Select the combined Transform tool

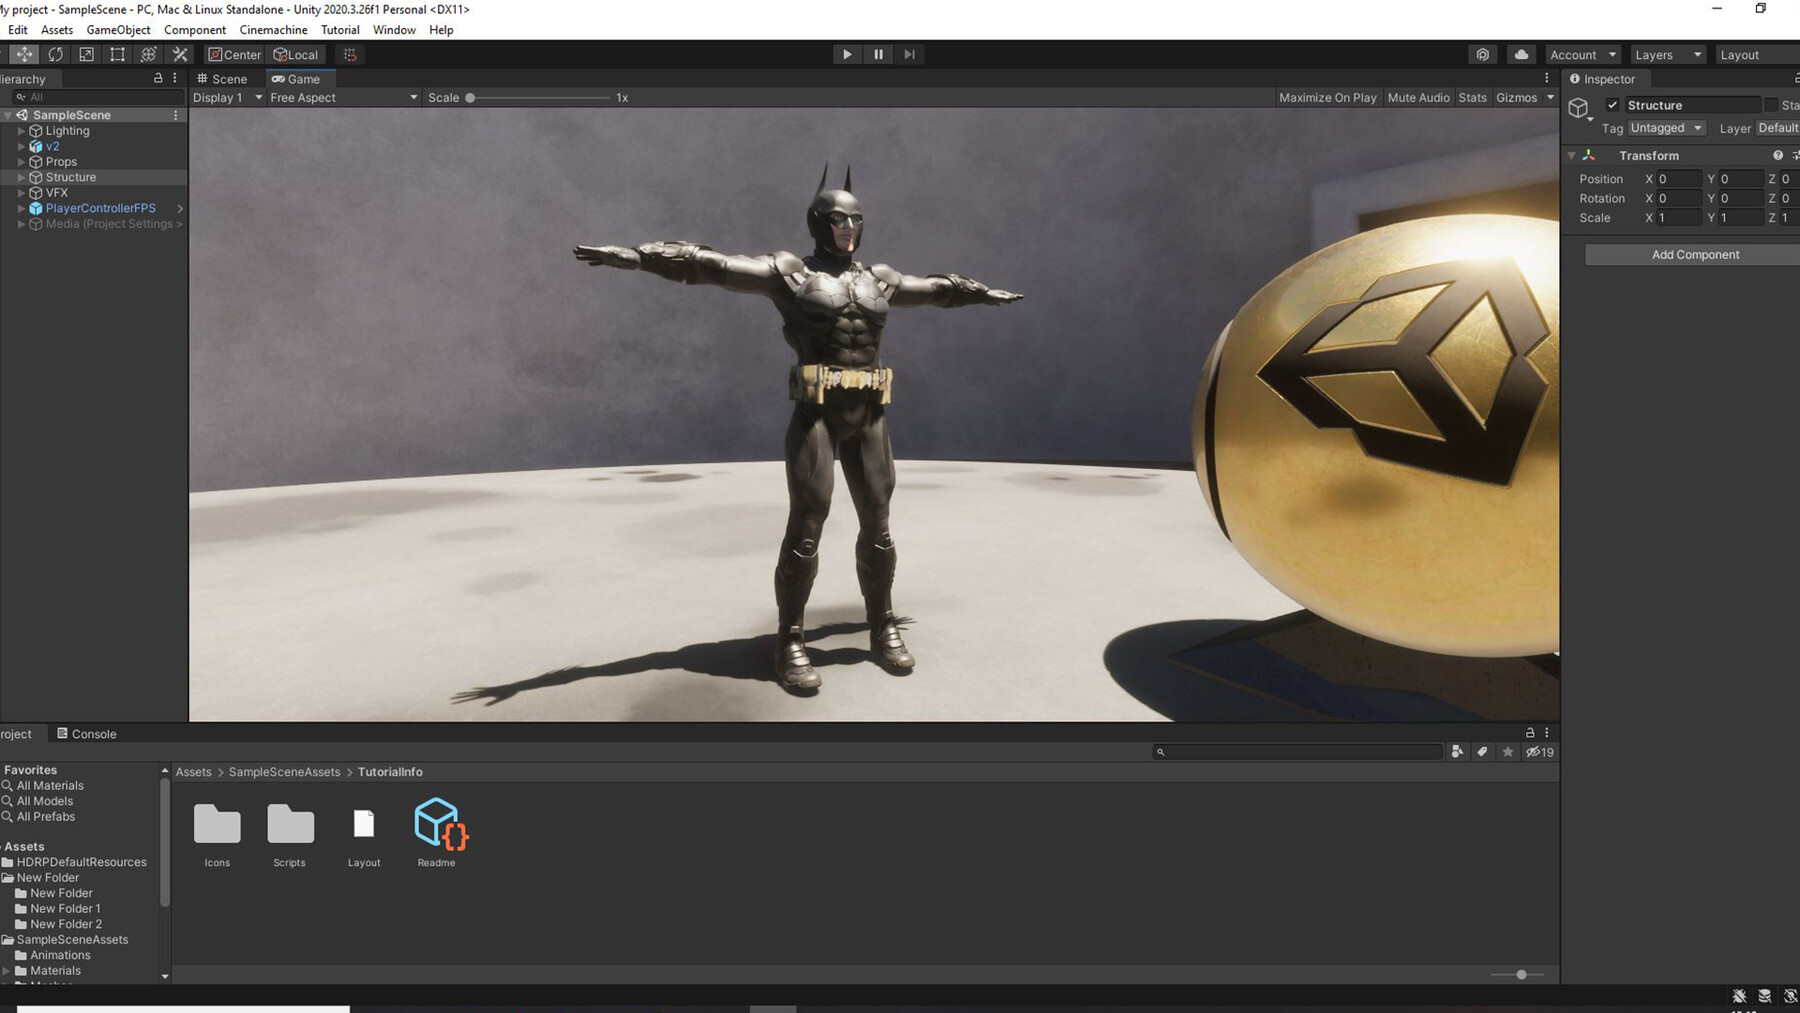(148, 54)
